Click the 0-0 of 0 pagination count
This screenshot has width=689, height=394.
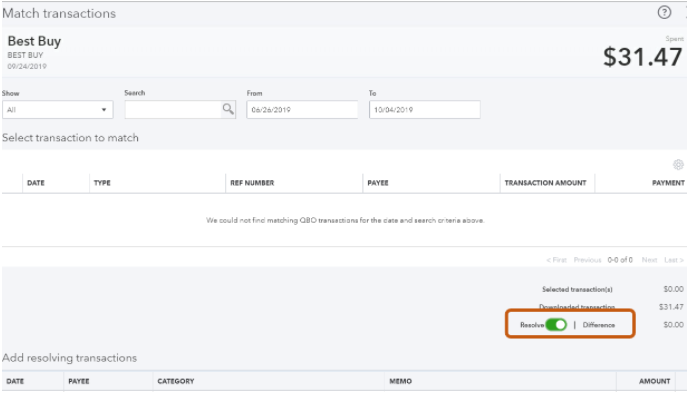point(620,260)
